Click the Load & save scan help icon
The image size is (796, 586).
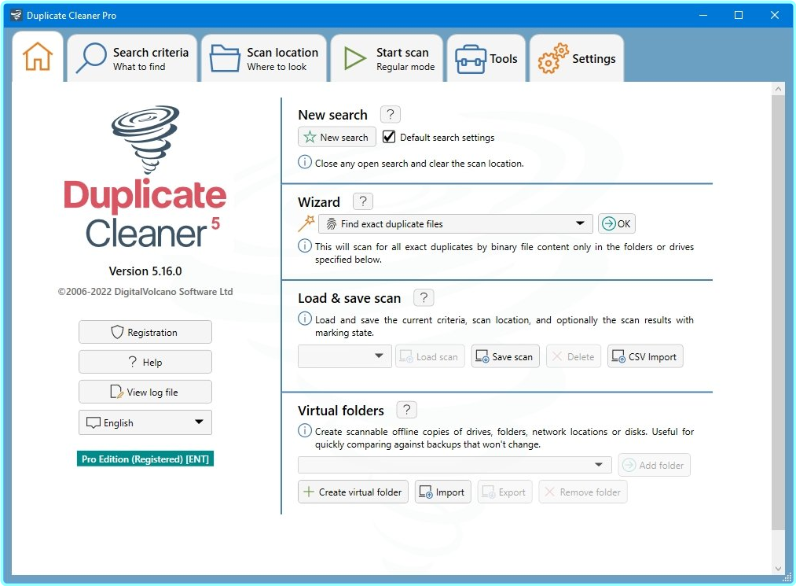click(x=424, y=298)
